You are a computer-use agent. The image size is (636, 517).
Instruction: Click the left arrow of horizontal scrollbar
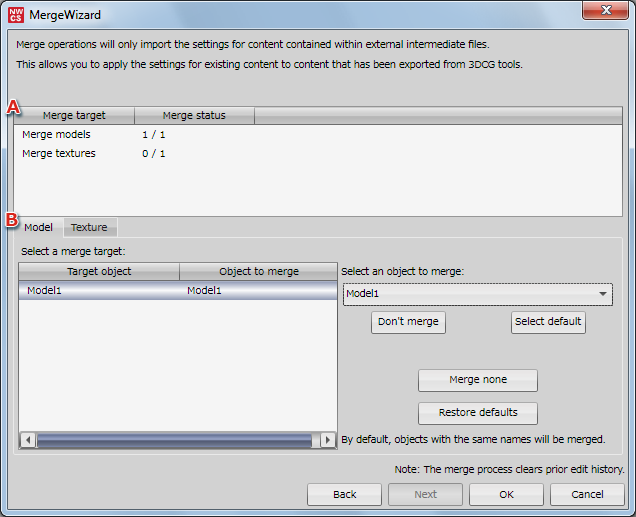coord(28,440)
